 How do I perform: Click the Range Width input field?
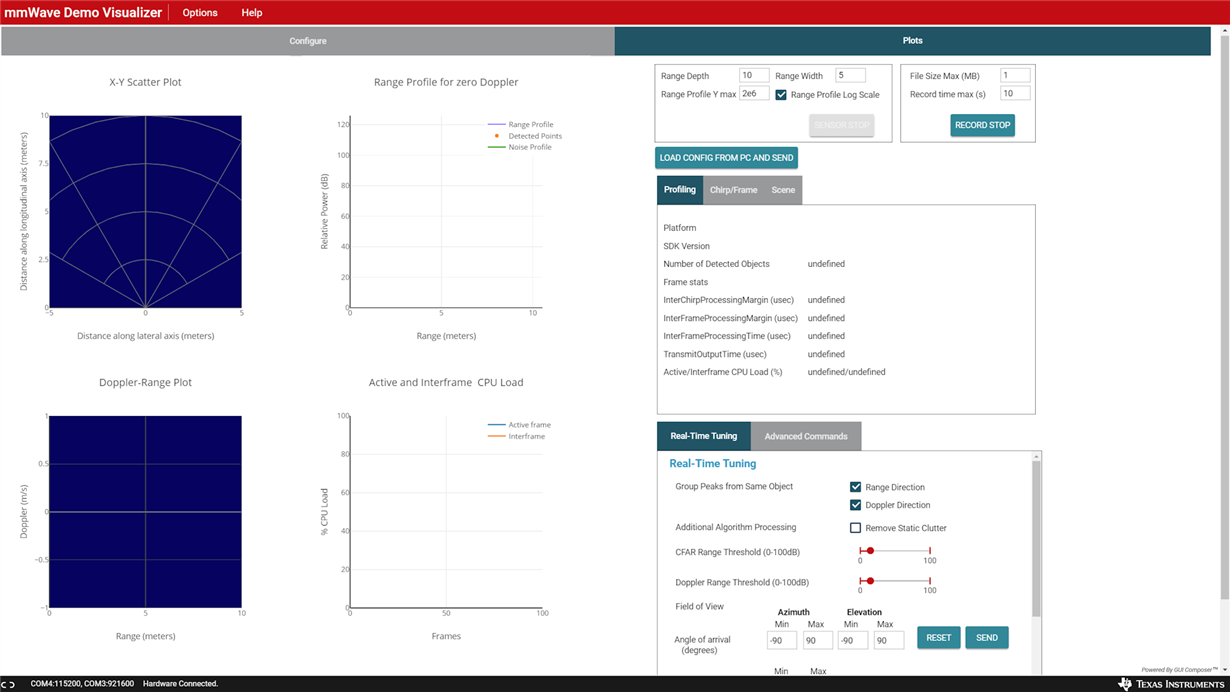(850, 76)
